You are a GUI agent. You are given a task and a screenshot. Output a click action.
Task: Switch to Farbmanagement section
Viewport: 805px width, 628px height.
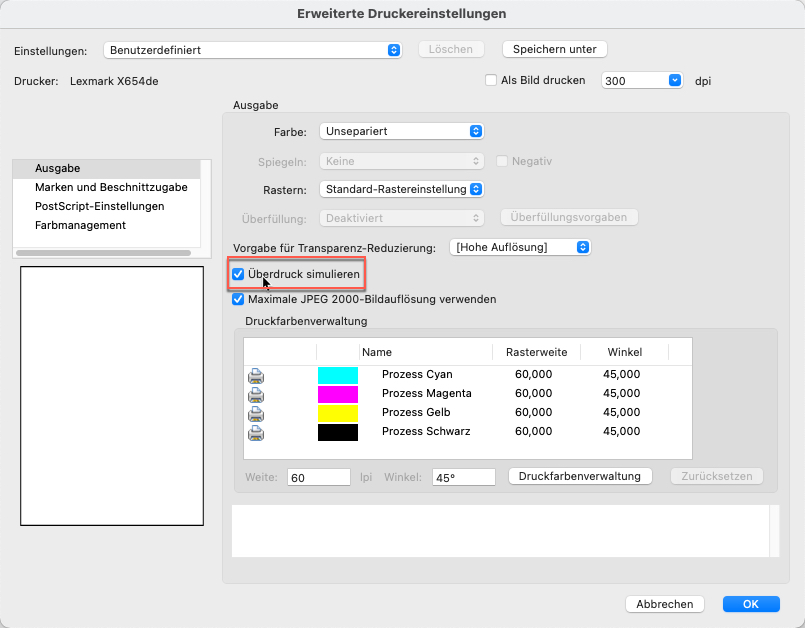(80, 225)
